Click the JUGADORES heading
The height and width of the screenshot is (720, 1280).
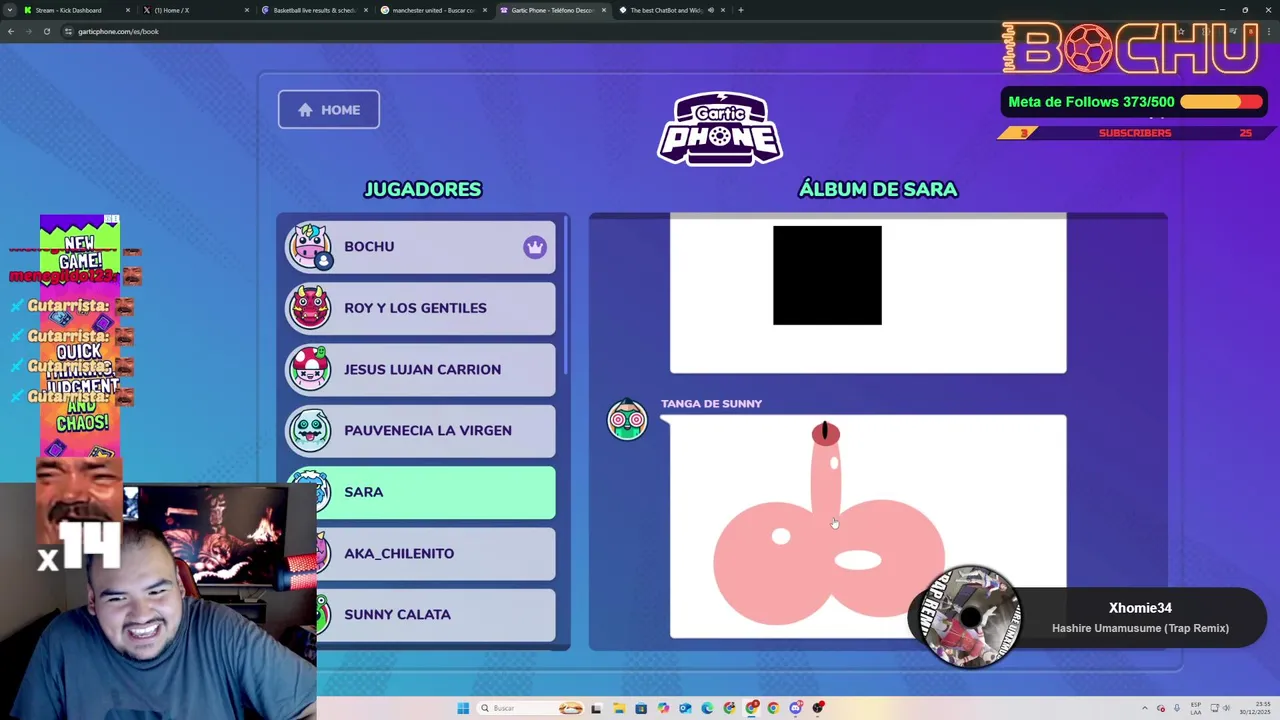point(423,189)
